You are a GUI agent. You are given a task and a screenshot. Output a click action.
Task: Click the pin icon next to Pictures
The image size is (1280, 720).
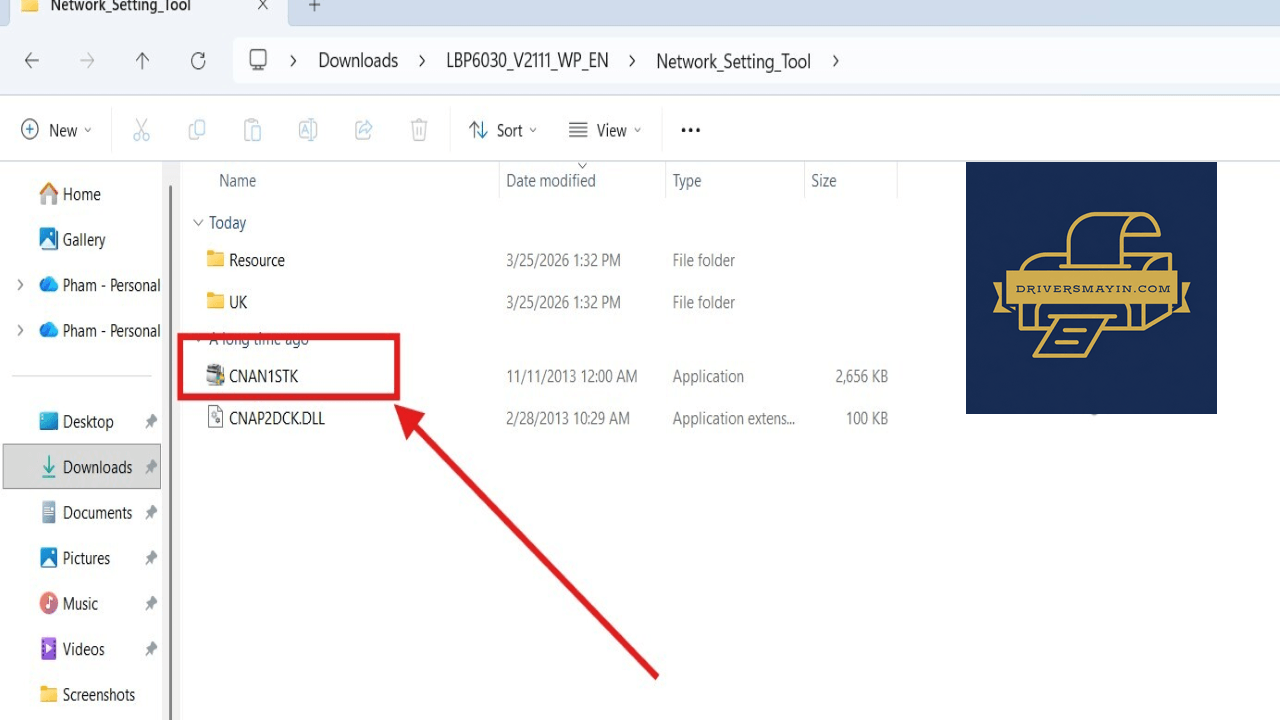(x=151, y=558)
